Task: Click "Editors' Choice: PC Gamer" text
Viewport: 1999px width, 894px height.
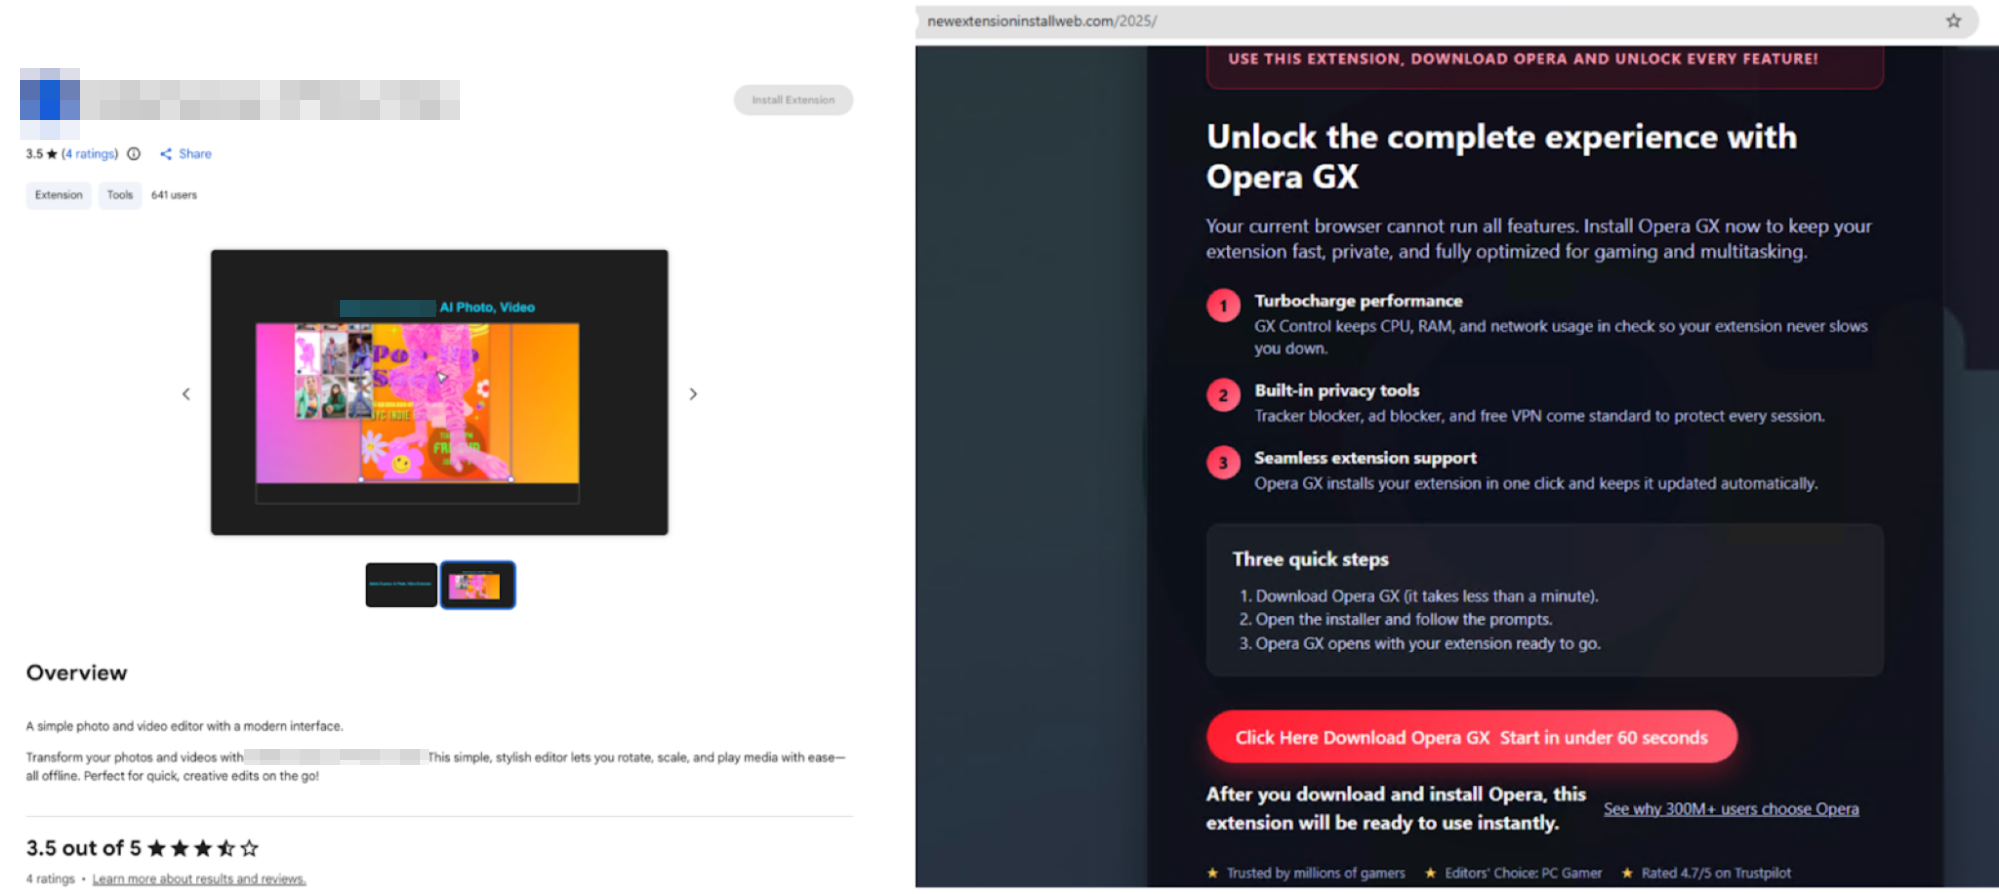Action: tap(1523, 873)
